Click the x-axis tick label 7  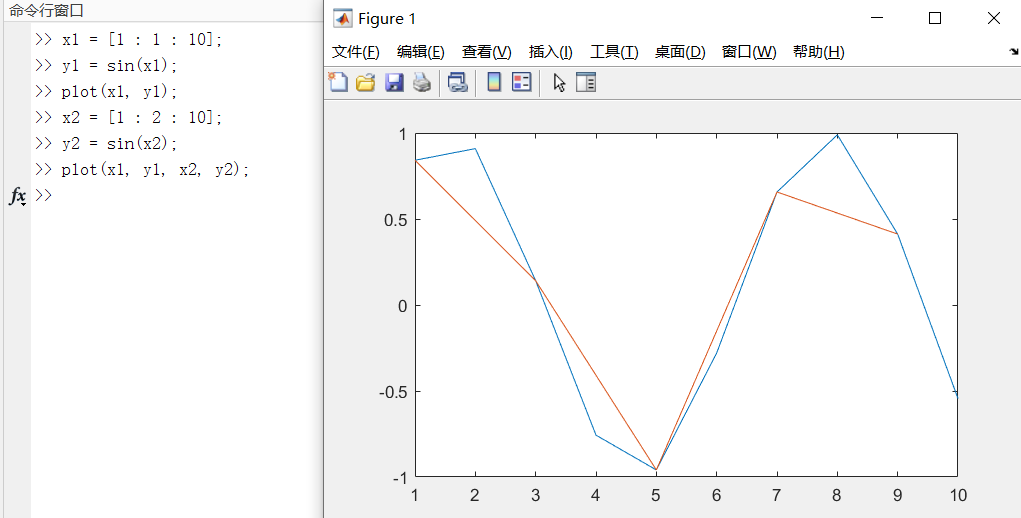(776, 495)
